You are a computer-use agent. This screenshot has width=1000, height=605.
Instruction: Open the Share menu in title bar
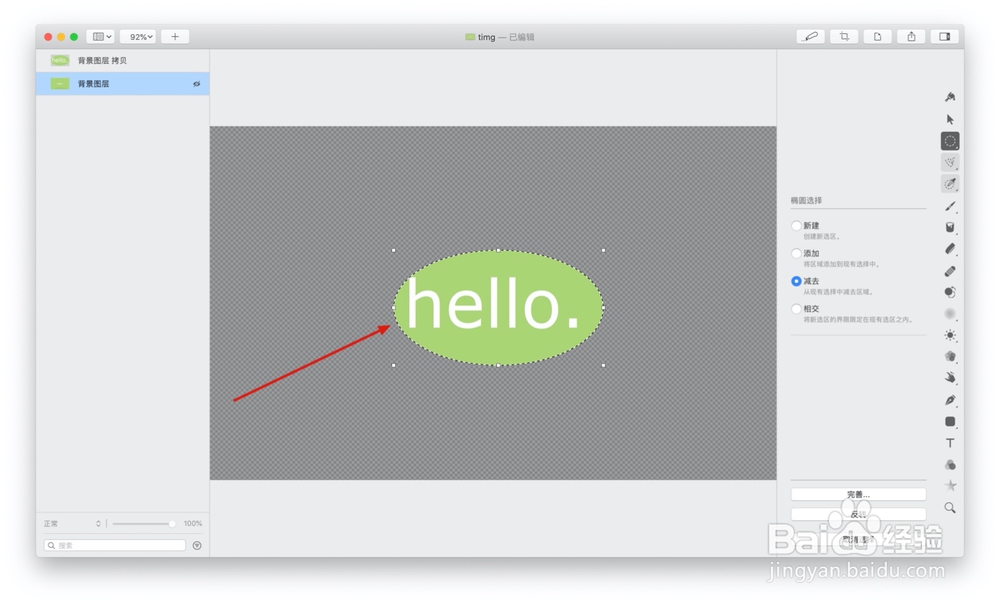coord(911,36)
